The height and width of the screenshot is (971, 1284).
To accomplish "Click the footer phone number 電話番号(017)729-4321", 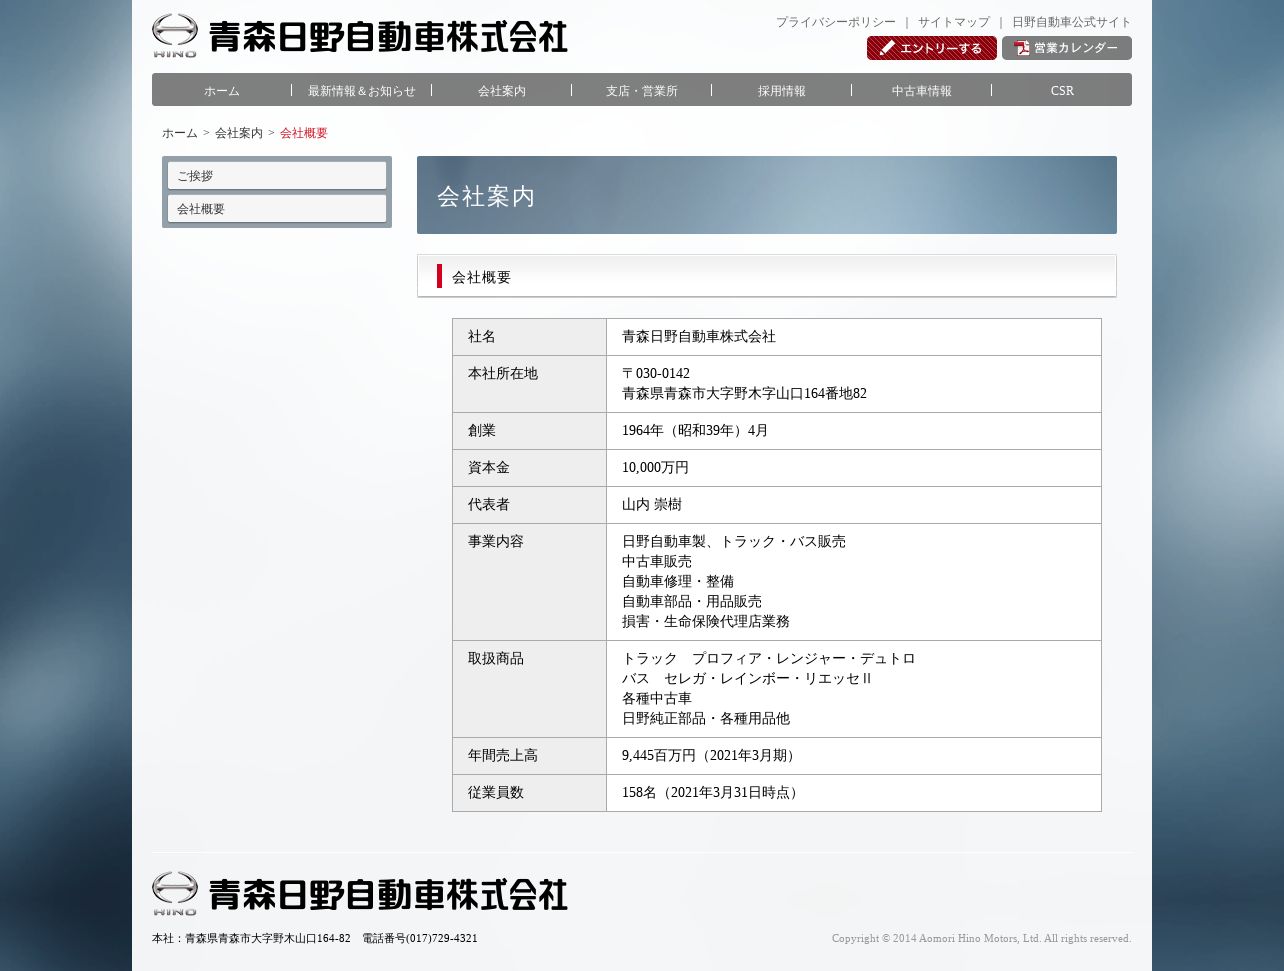I will coord(420,939).
